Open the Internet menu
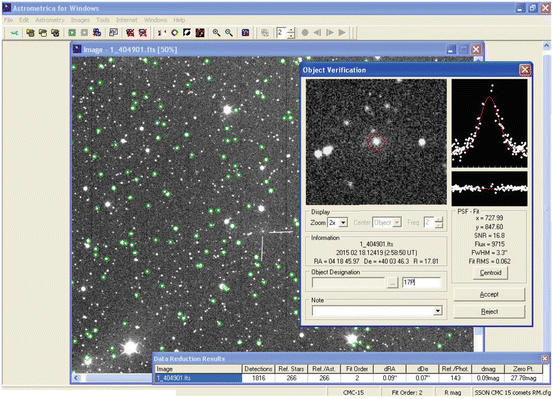 tap(127, 20)
